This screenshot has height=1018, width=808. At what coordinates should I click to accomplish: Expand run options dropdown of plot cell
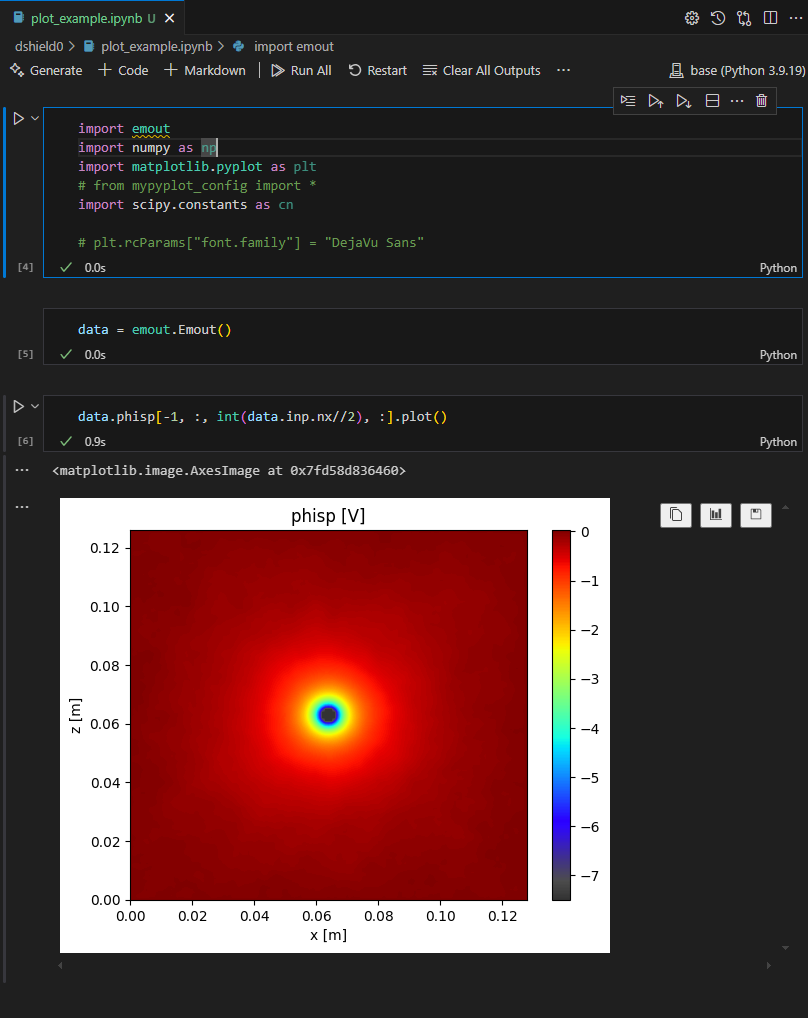[35, 406]
